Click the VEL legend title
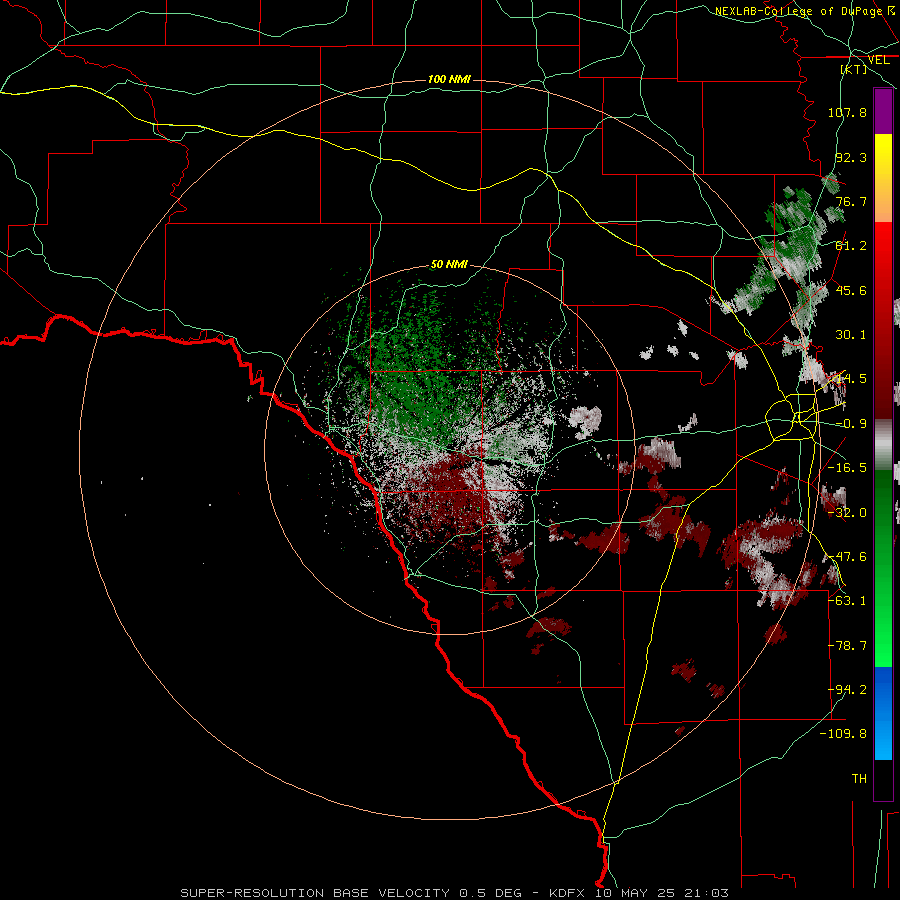The width and height of the screenshot is (900, 900). pyautogui.click(x=878, y=60)
